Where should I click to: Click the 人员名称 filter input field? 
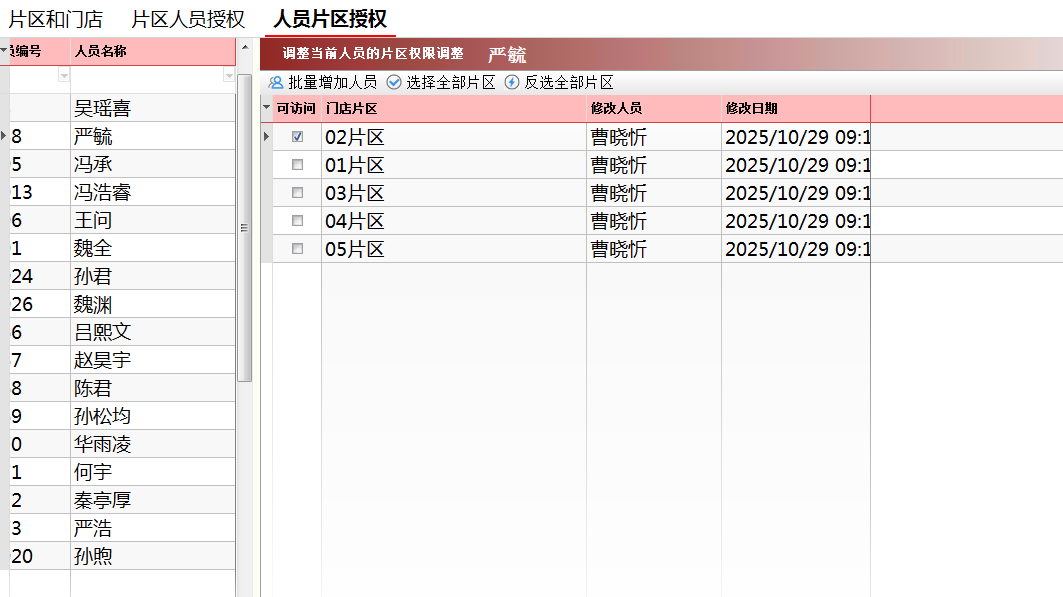click(x=147, y=75)
